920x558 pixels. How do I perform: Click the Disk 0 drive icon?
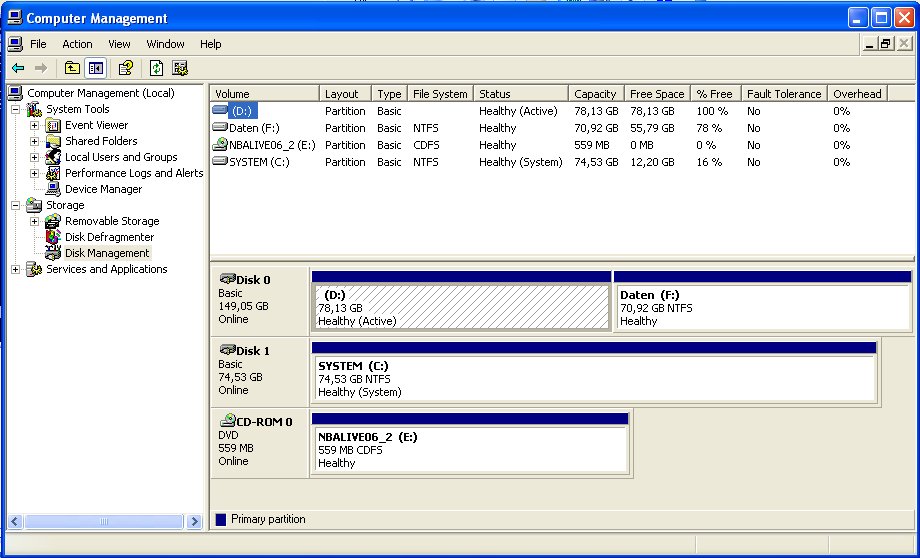point(227,279)
